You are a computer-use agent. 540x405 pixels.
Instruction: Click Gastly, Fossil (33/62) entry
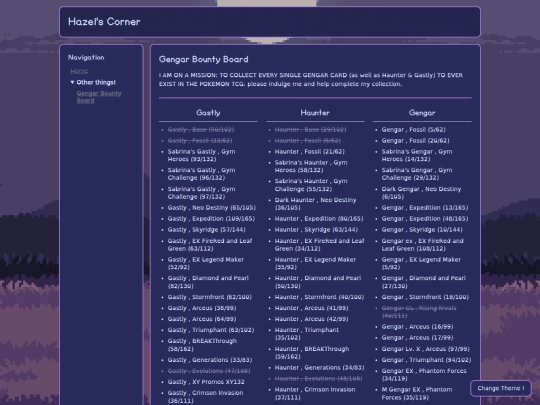tap(200, 141)
